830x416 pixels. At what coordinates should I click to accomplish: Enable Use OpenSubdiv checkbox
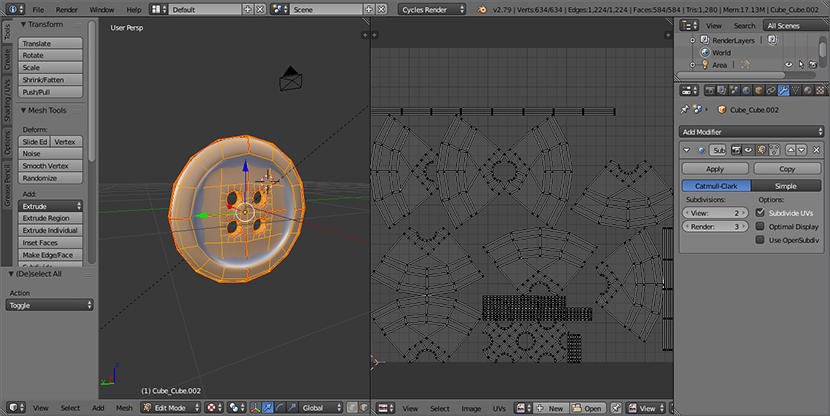[760, 240]
